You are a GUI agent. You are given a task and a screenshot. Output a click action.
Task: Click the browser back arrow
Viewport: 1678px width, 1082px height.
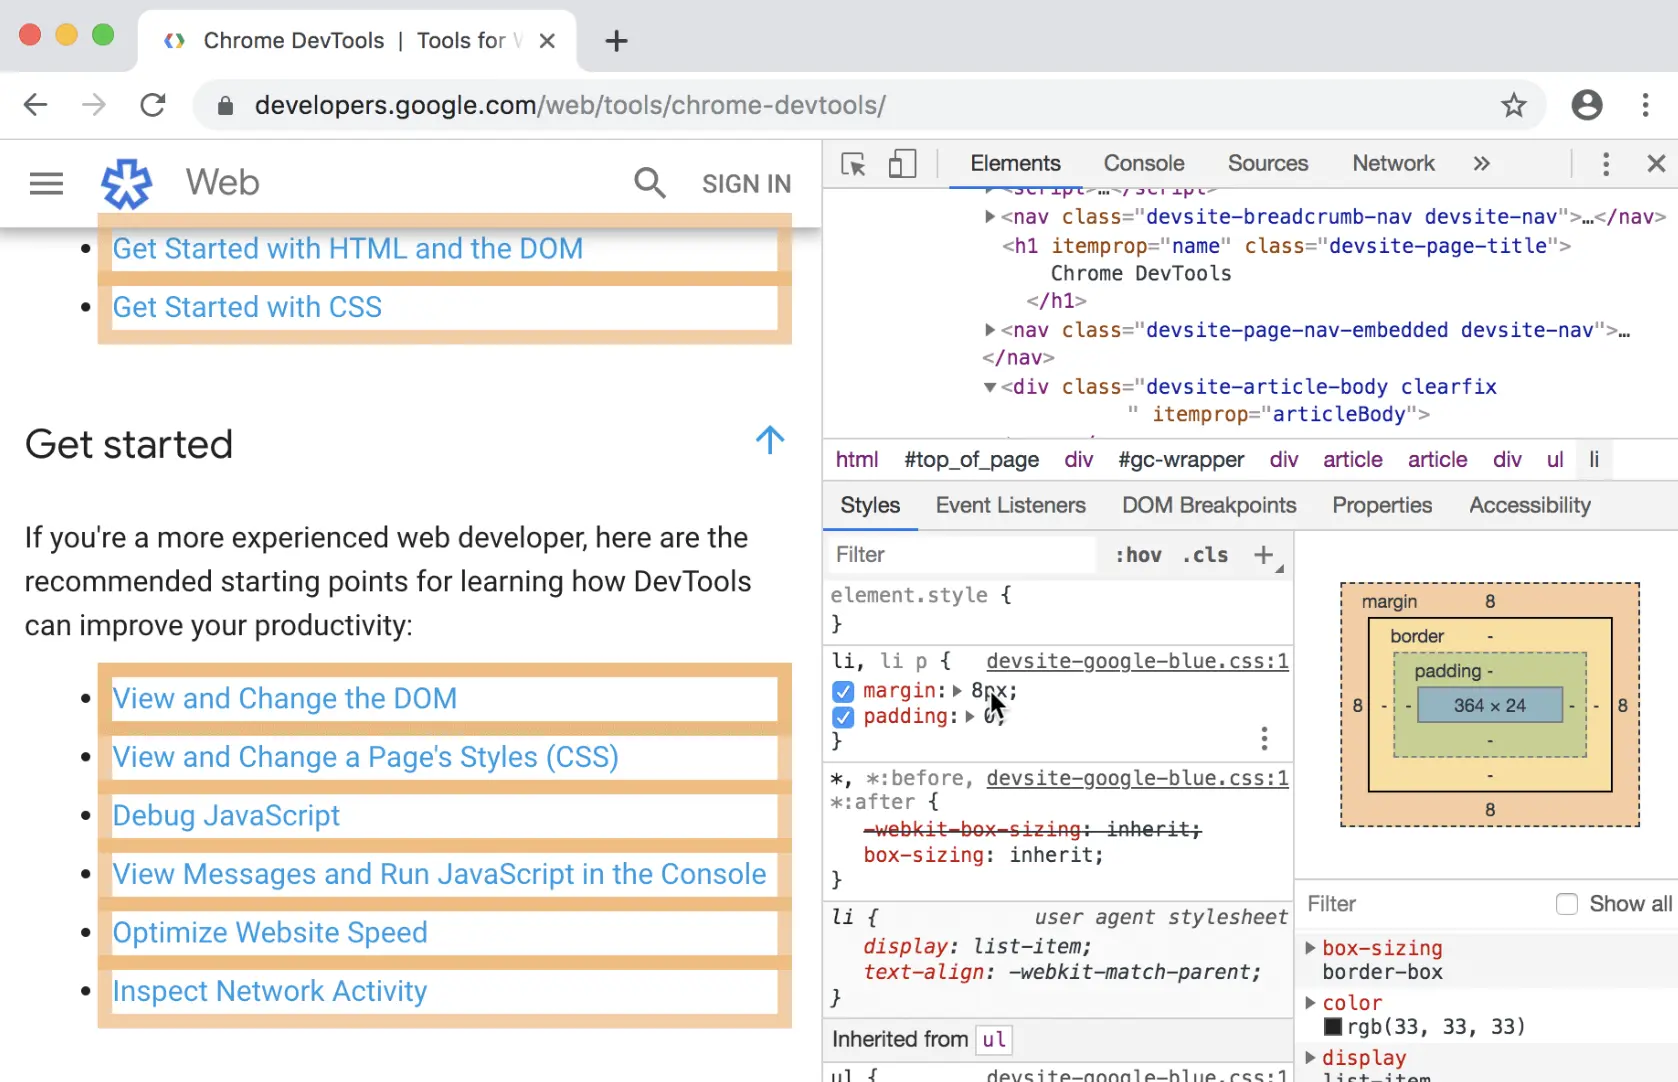click(x=36, y=105)
